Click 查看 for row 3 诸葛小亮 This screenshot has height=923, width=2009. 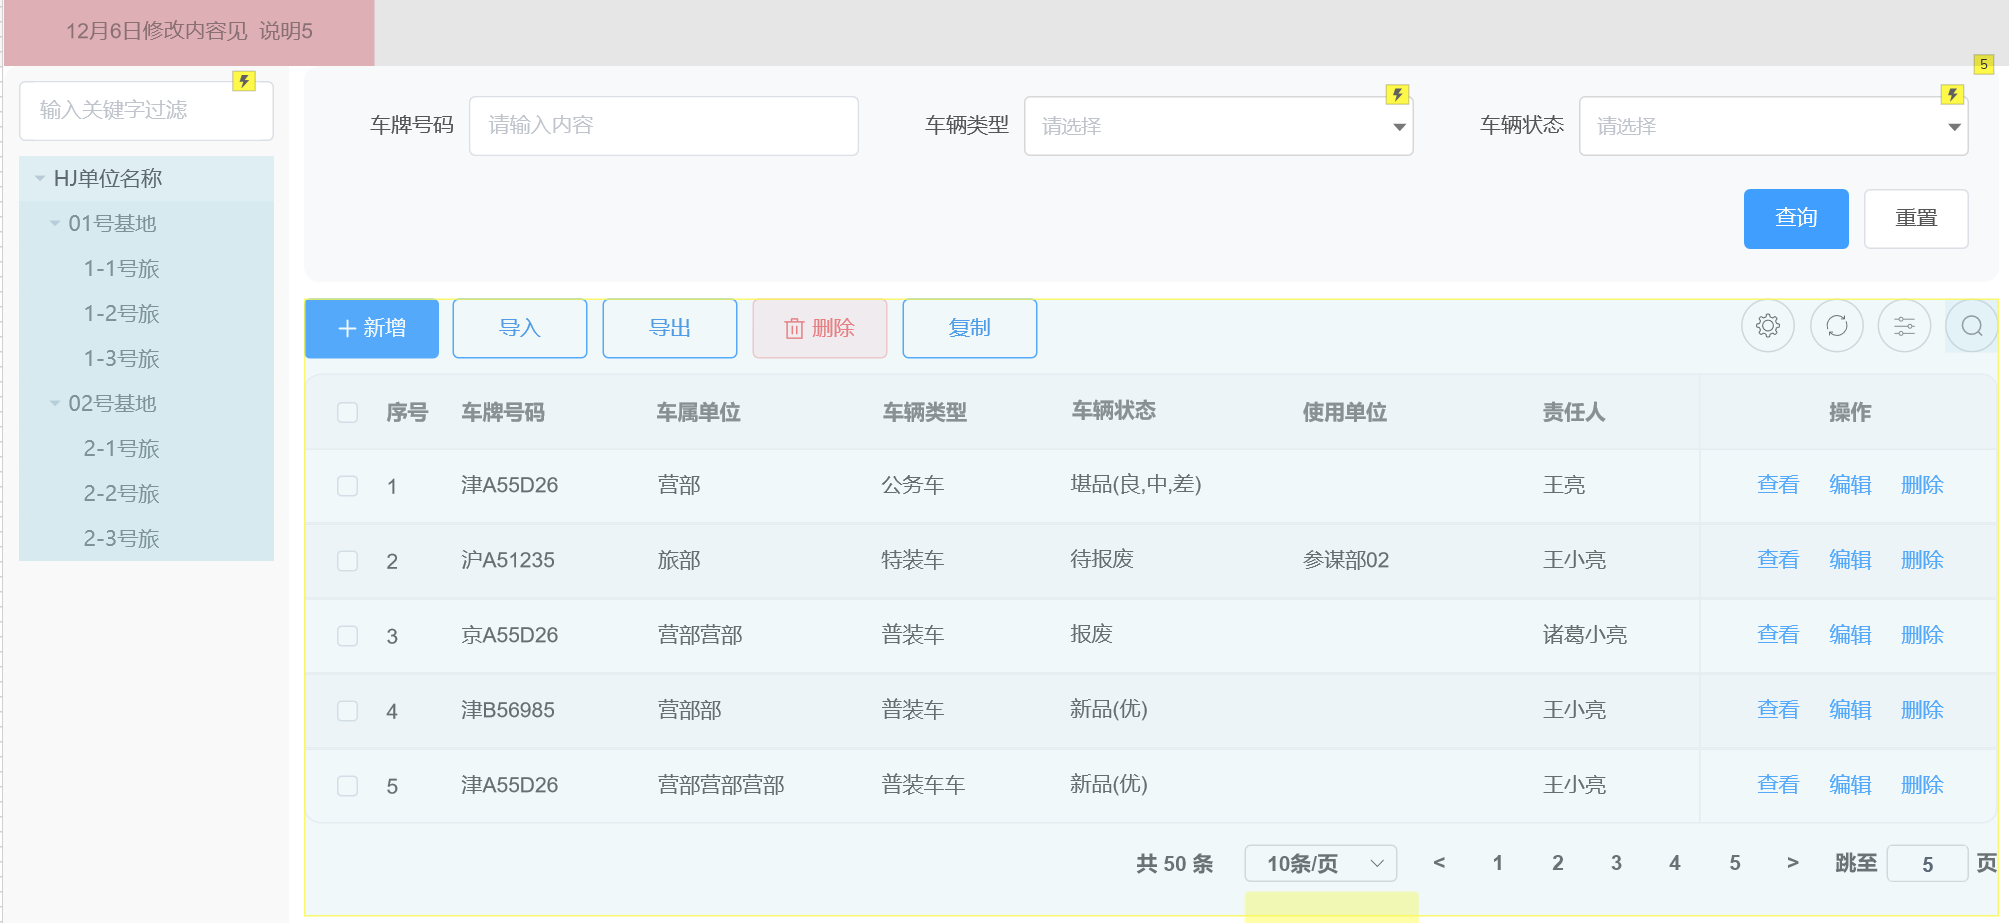click(x=1778, y=635)
